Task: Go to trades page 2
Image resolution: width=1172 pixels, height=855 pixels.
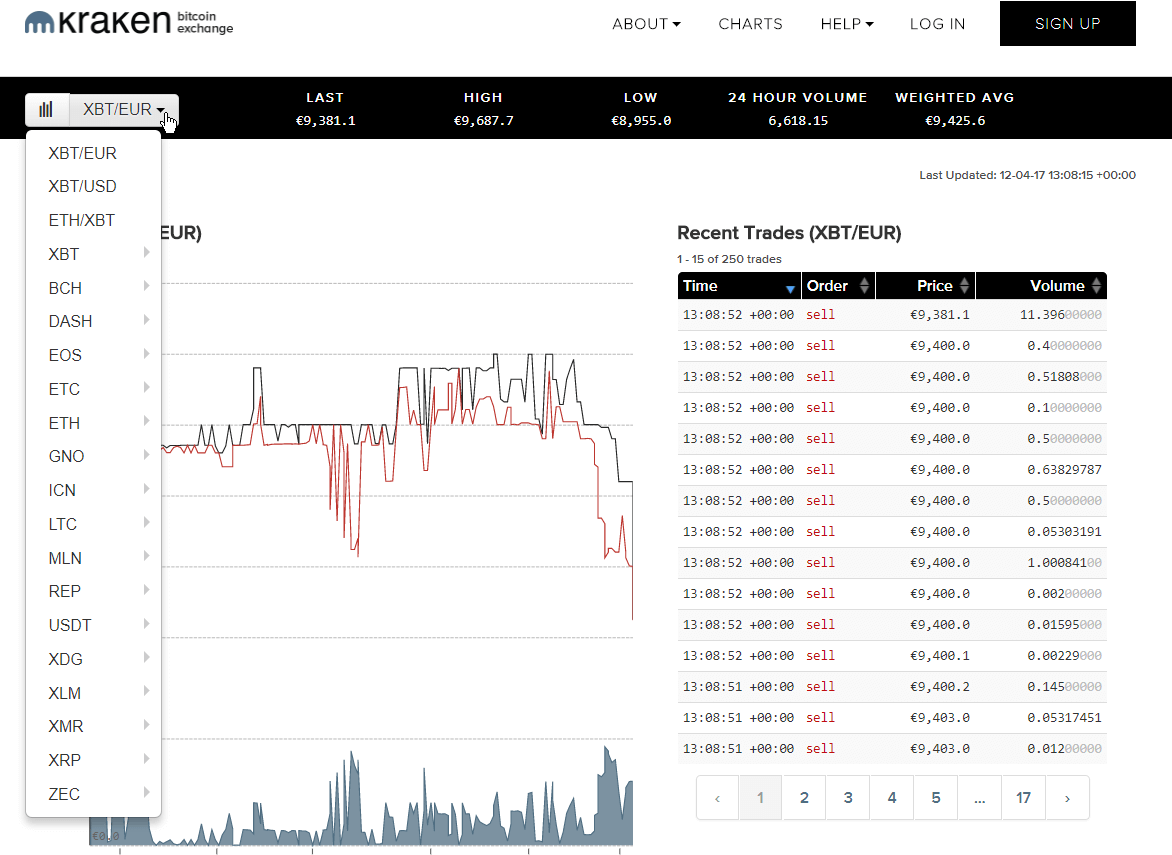Action: 804,798
